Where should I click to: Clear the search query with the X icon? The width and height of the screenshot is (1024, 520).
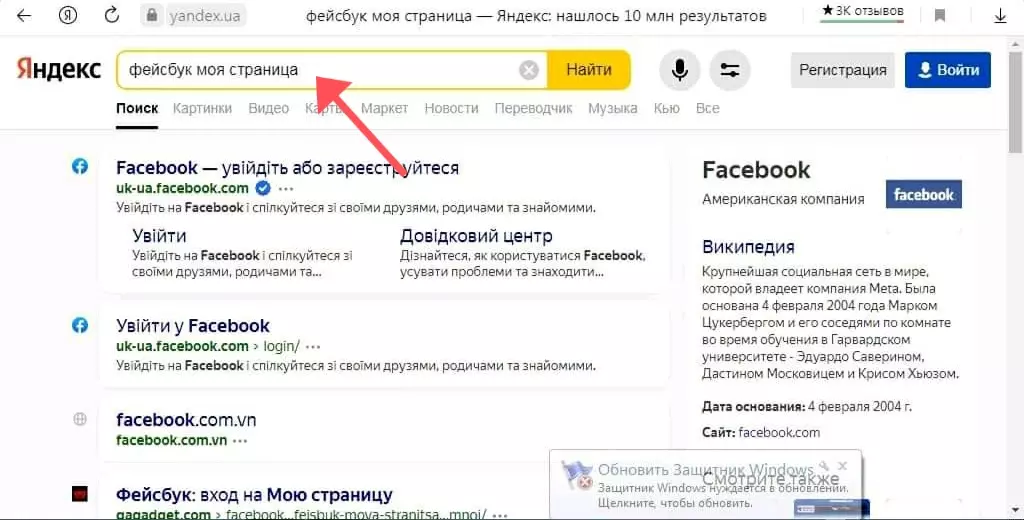(529, 70)
